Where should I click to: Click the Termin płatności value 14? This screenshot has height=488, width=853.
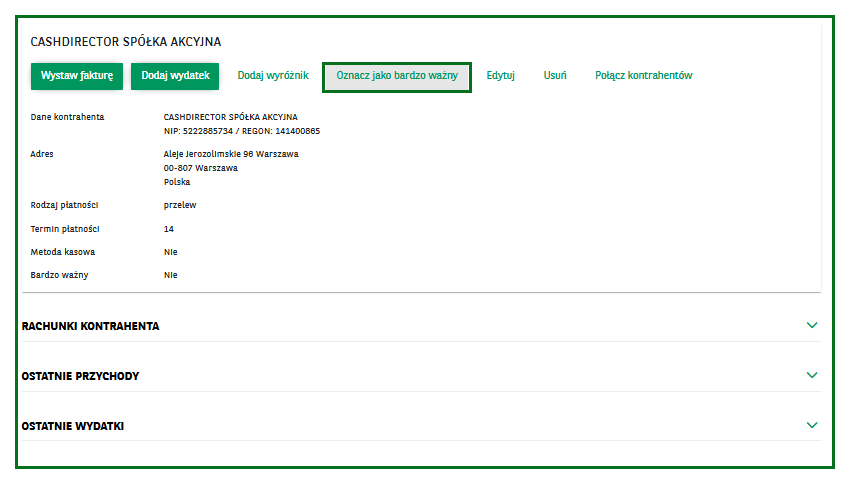coord(169,229)
